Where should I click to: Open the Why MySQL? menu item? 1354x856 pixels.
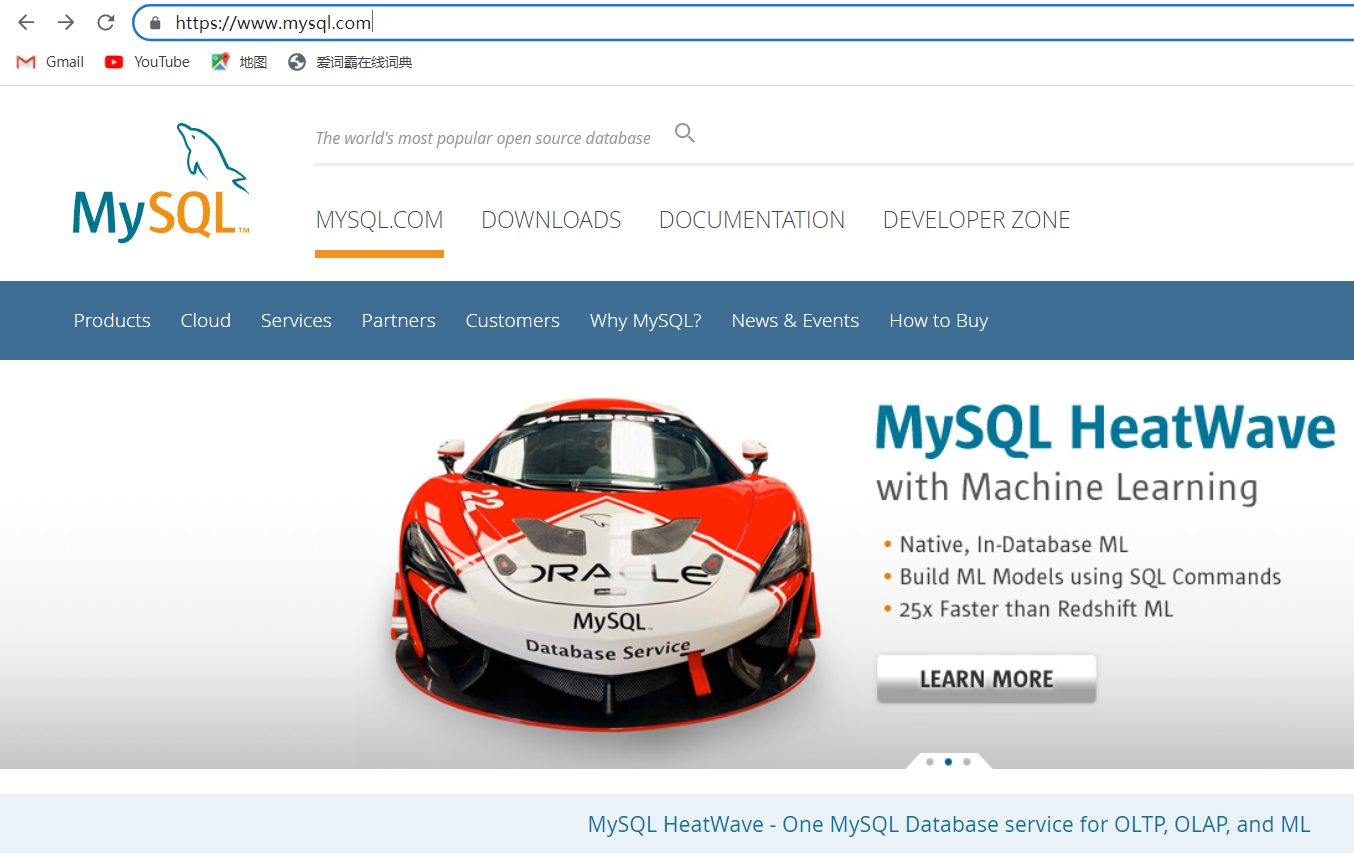point(646,321)
